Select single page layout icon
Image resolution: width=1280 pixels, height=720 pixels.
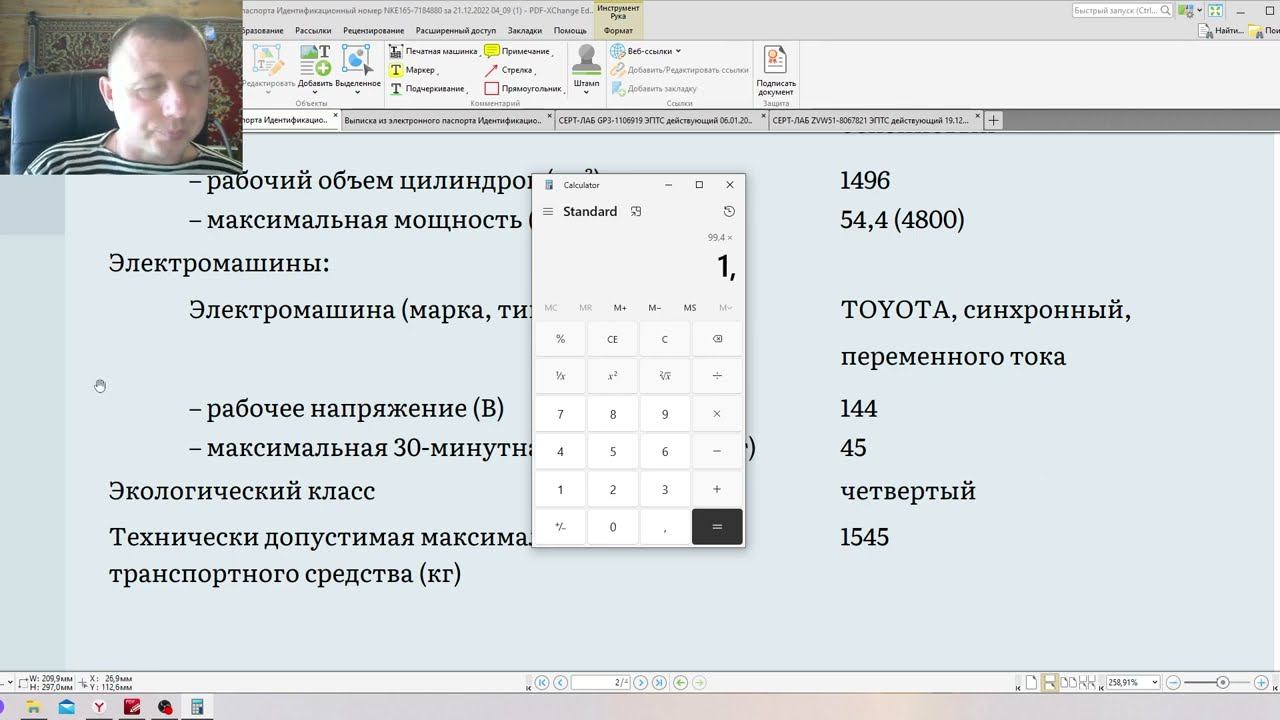pos(1031,682)
